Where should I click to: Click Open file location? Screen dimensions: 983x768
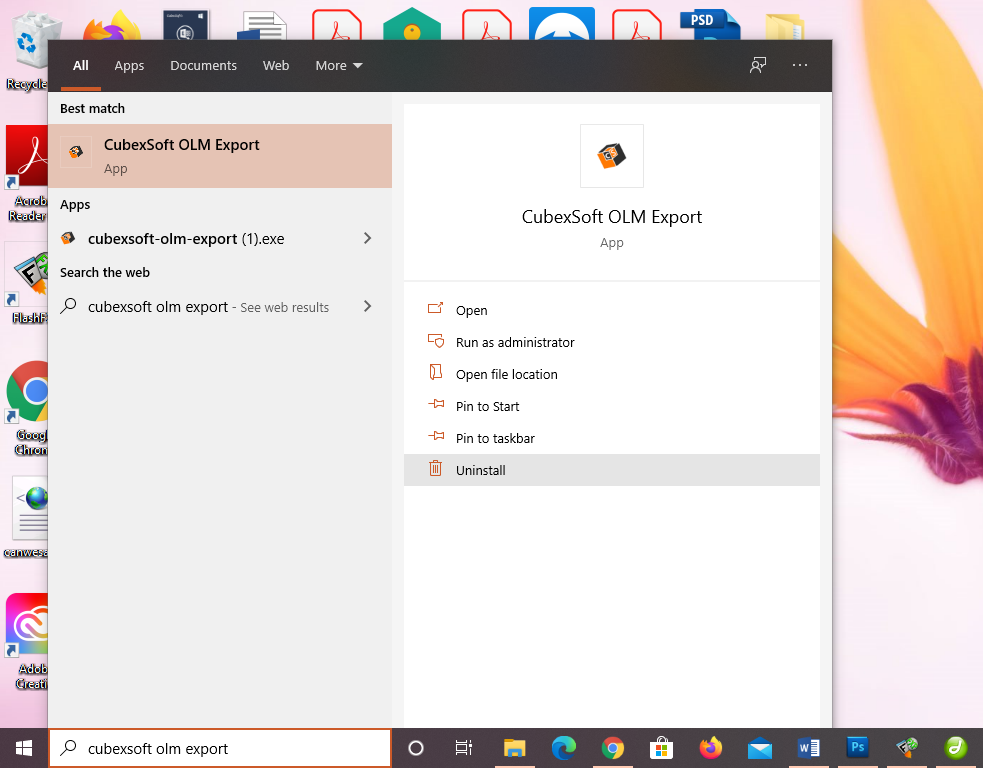[x=506, y=374]
